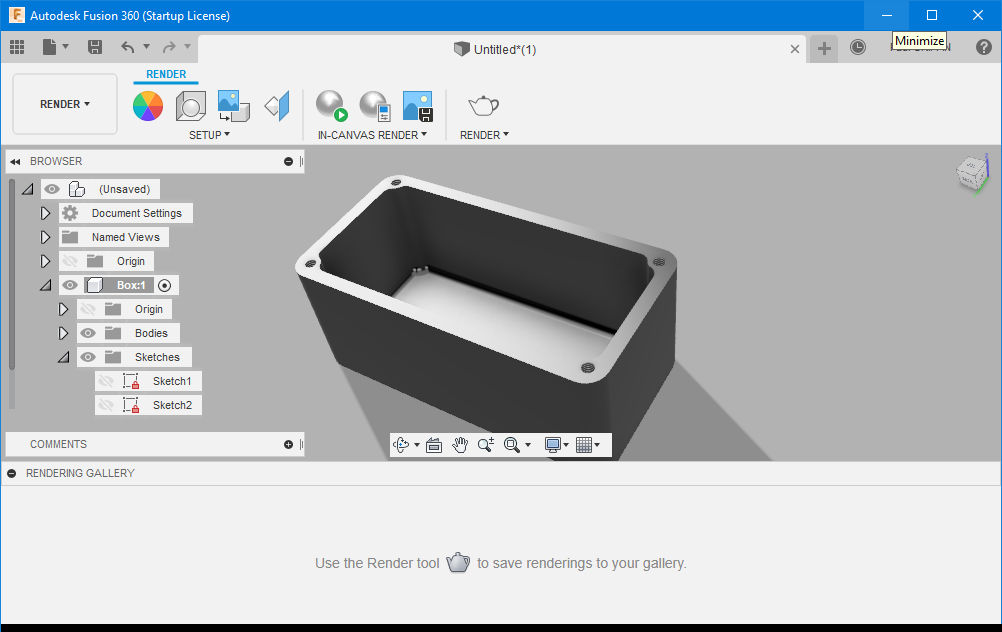Undo the last action
This screenshot has width=1002, height=632.
(128, 47)
